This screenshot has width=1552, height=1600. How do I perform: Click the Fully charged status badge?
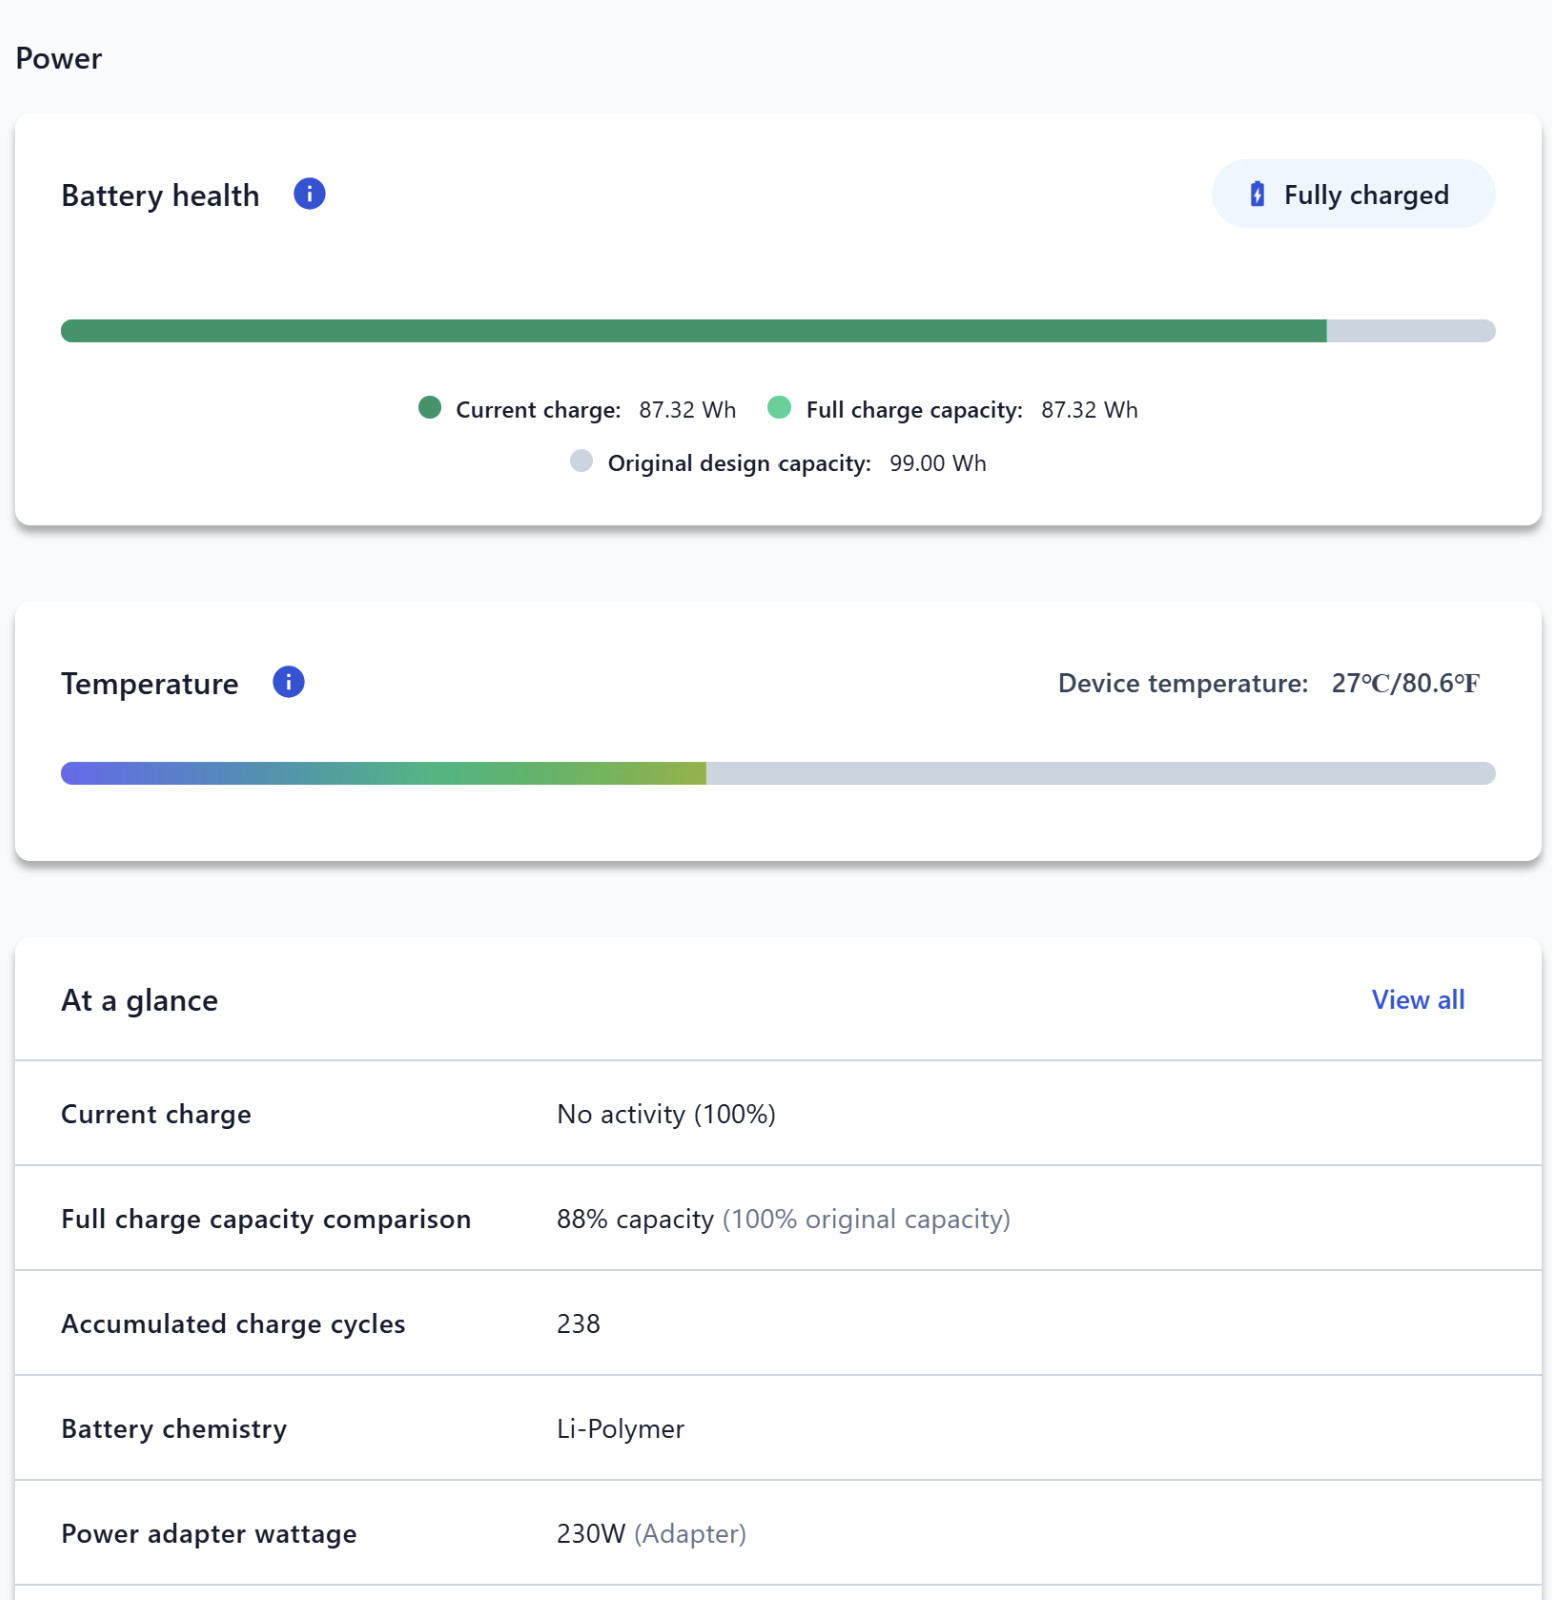coord(1353,194)
